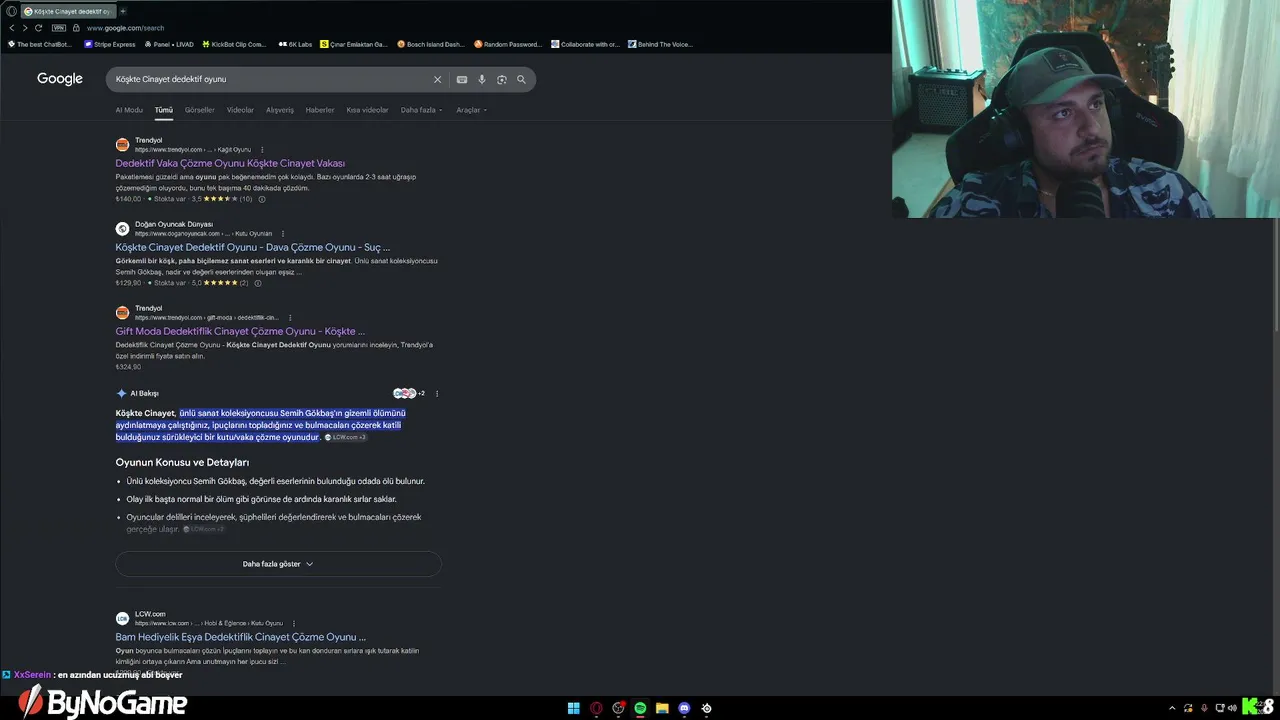Select the Tümü results tab

[x=164, y=110]
